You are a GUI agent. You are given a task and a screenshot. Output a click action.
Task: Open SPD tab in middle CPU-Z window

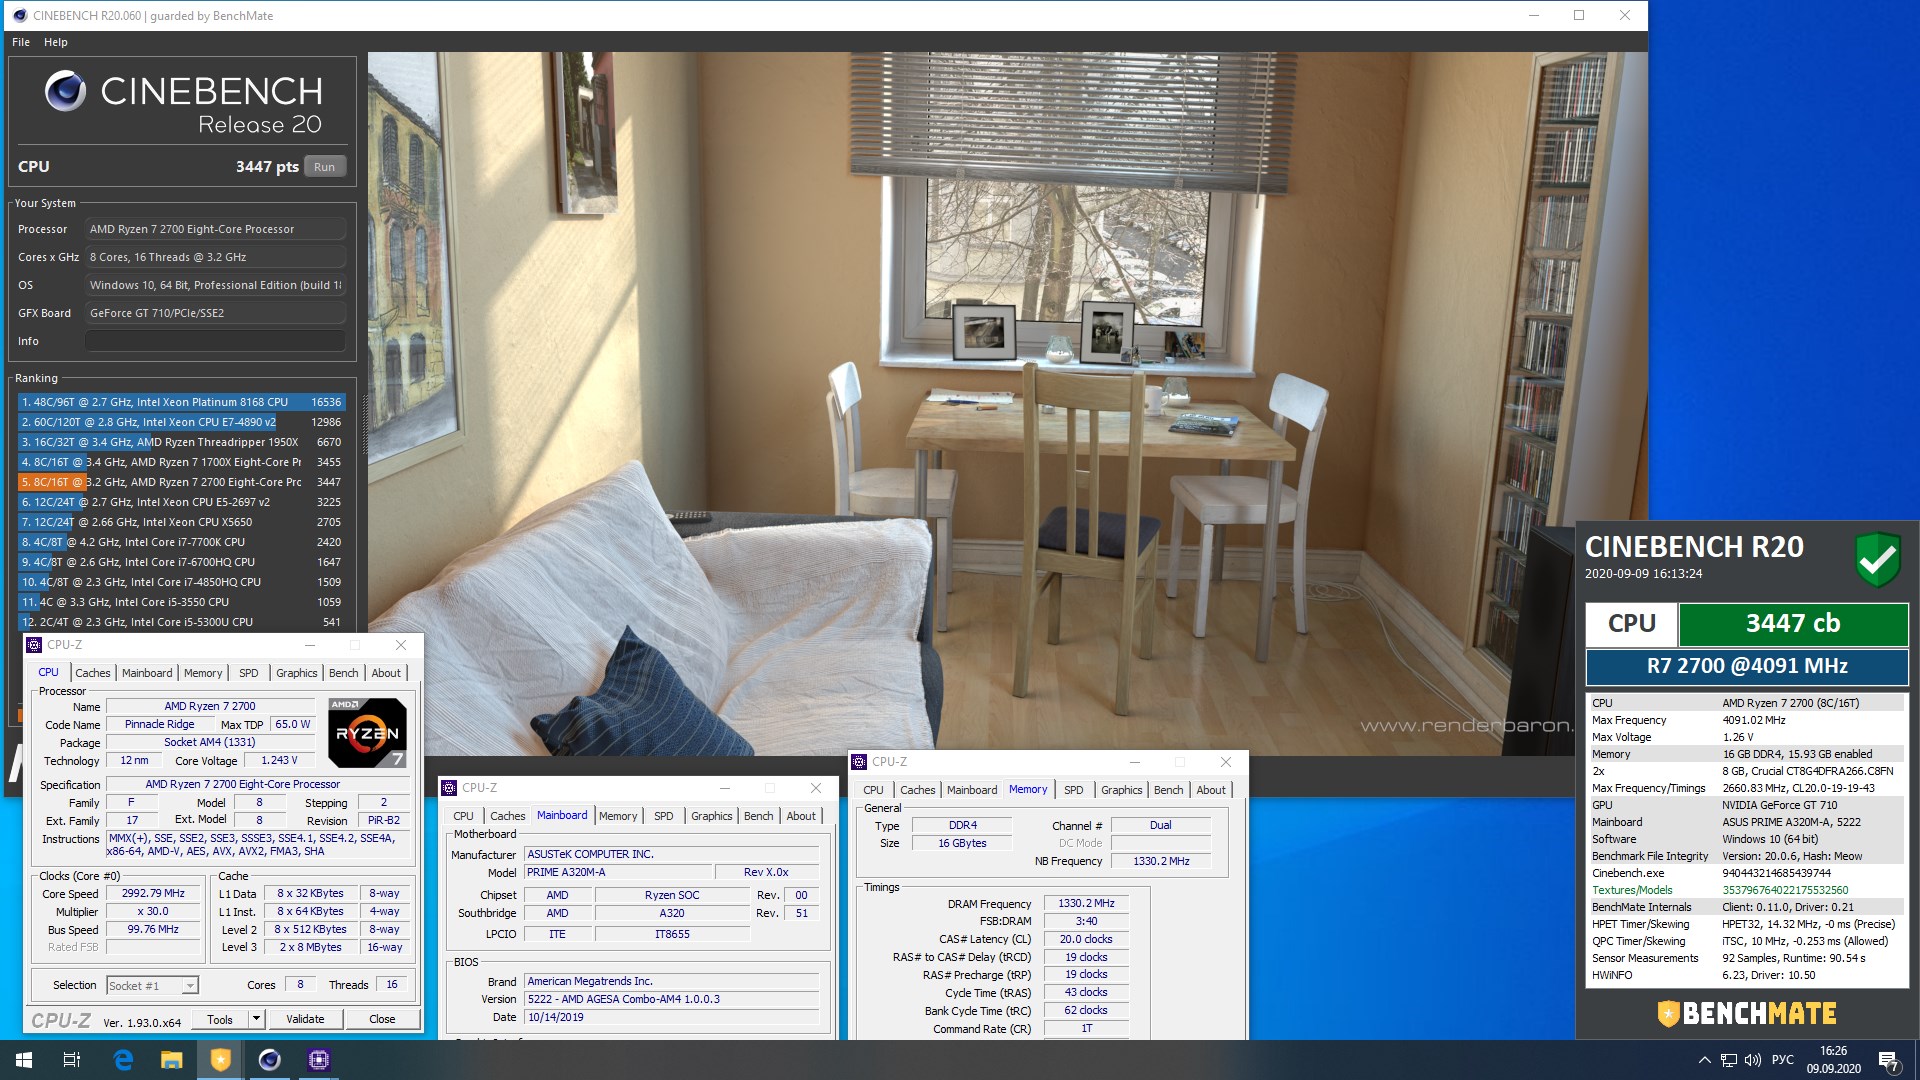tap(664, 816)
